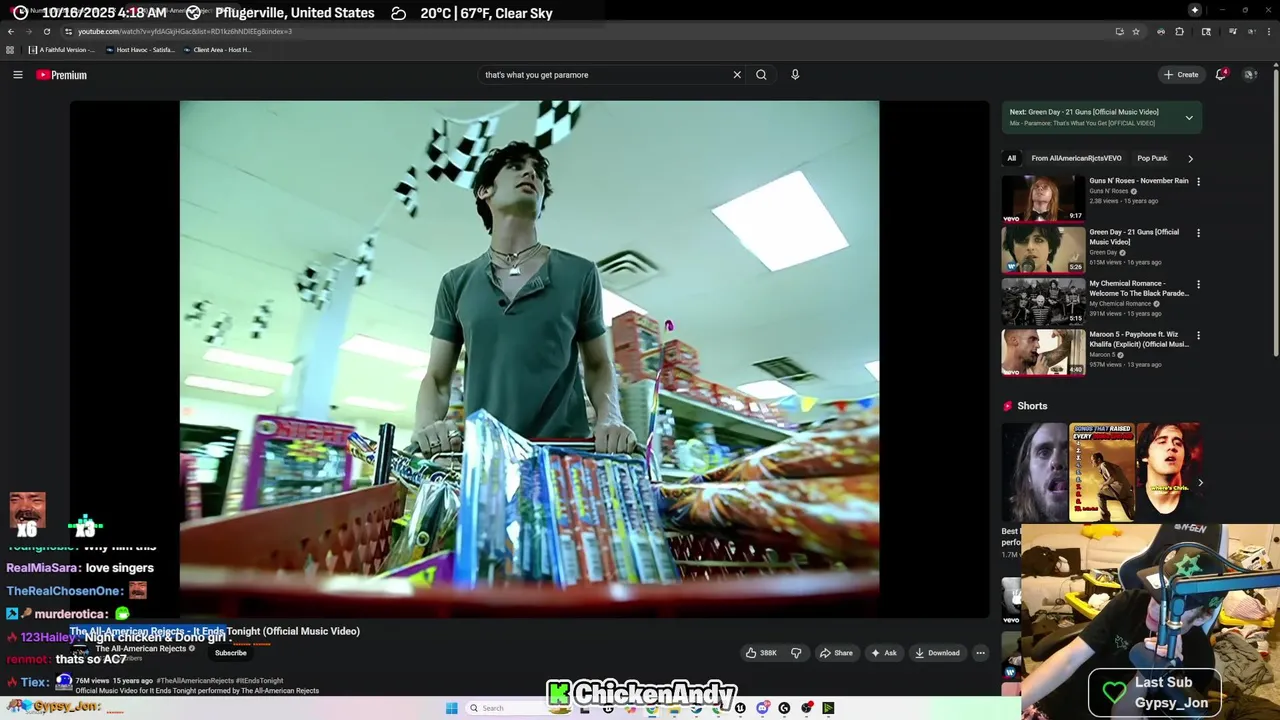Click the youtube.com address bar
The image size is (1280, 720).
590,31
